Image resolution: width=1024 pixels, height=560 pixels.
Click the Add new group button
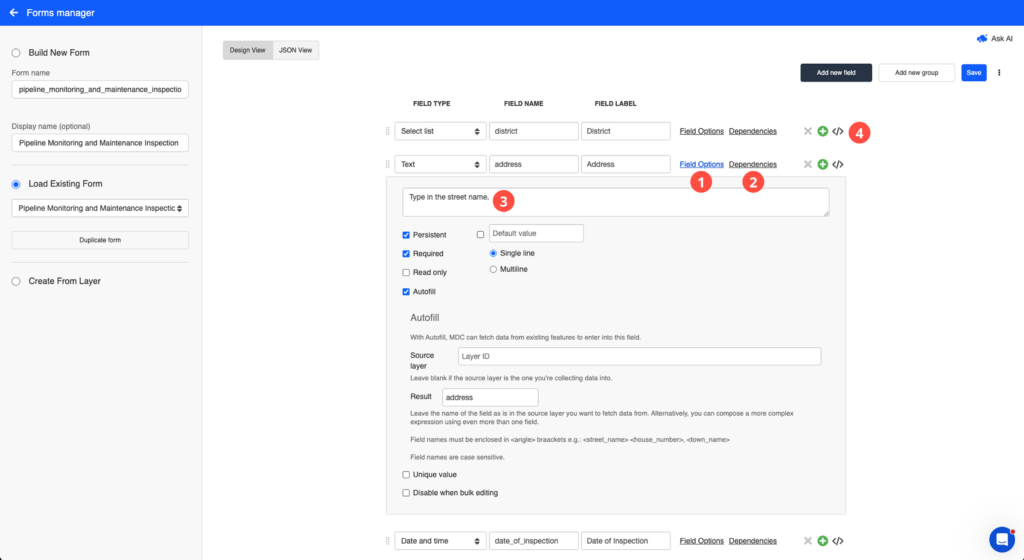click(916, 72)
